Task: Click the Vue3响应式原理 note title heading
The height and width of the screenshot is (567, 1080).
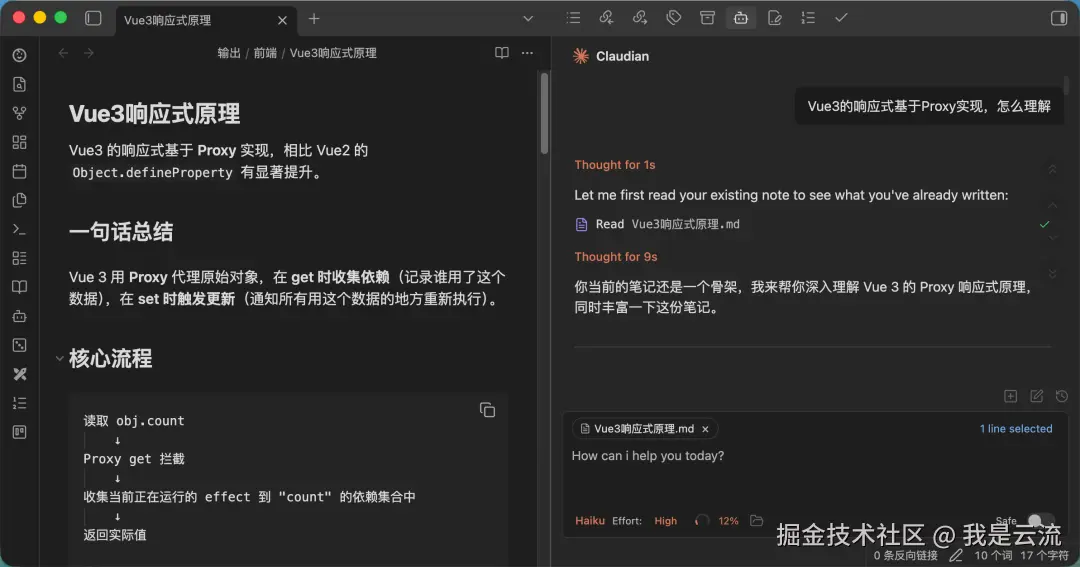Action: [154, 114]
